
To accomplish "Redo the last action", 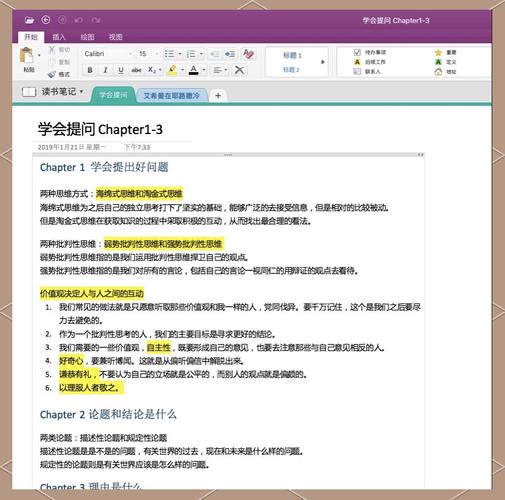I will point(96,20).
